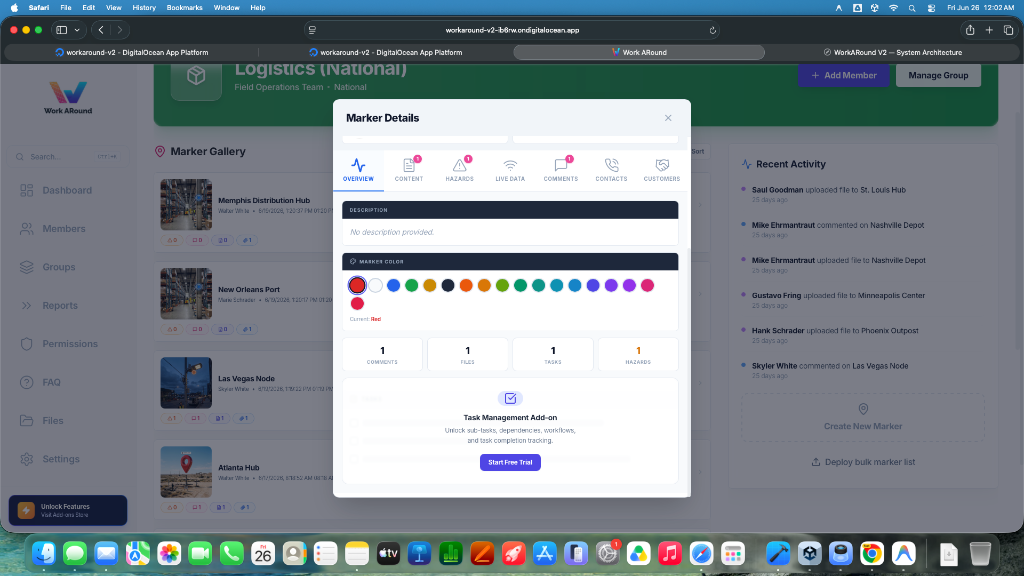This screenshot has width=1024, height=576.
Task: Open the Customers handshake tab
Action: 662,170
